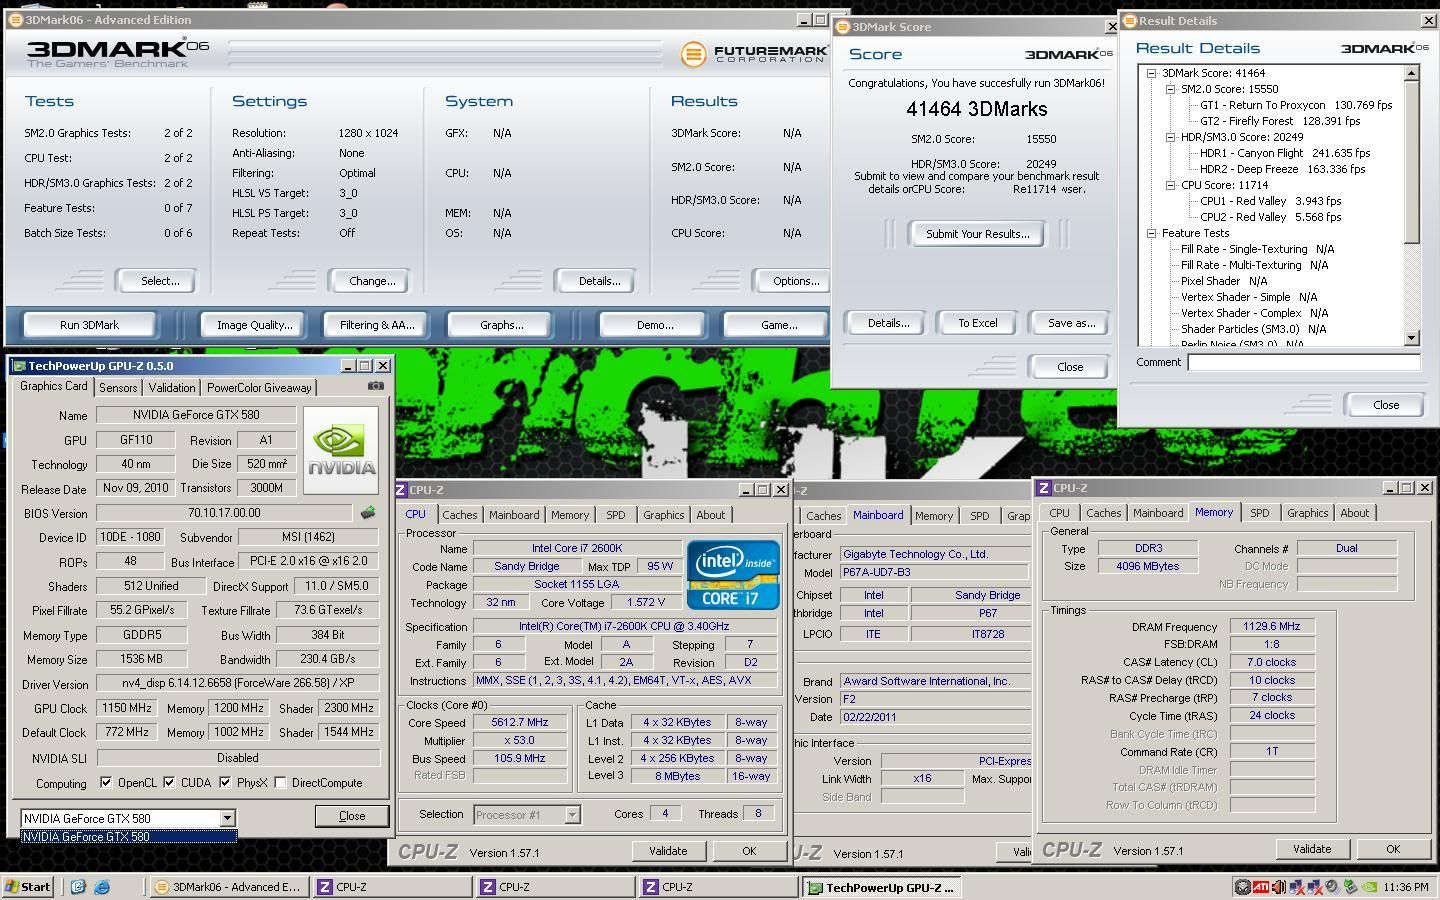Click the BIOS save icon in GPU-Z
The height and width of the screenshot is (900, 1440).
pos(368,513)
